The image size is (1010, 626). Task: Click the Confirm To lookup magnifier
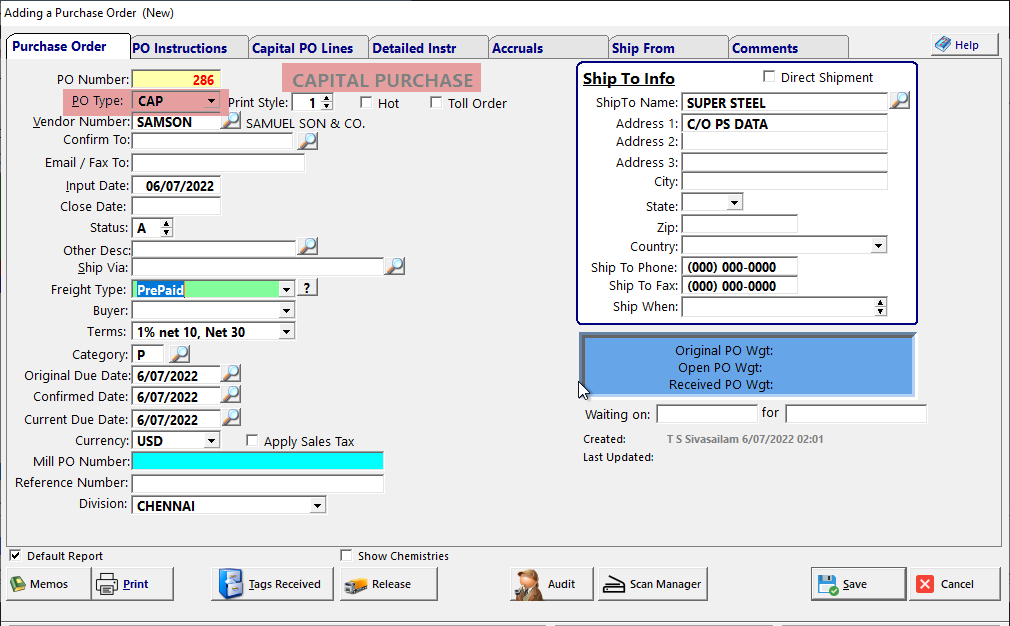pos(308,140)
